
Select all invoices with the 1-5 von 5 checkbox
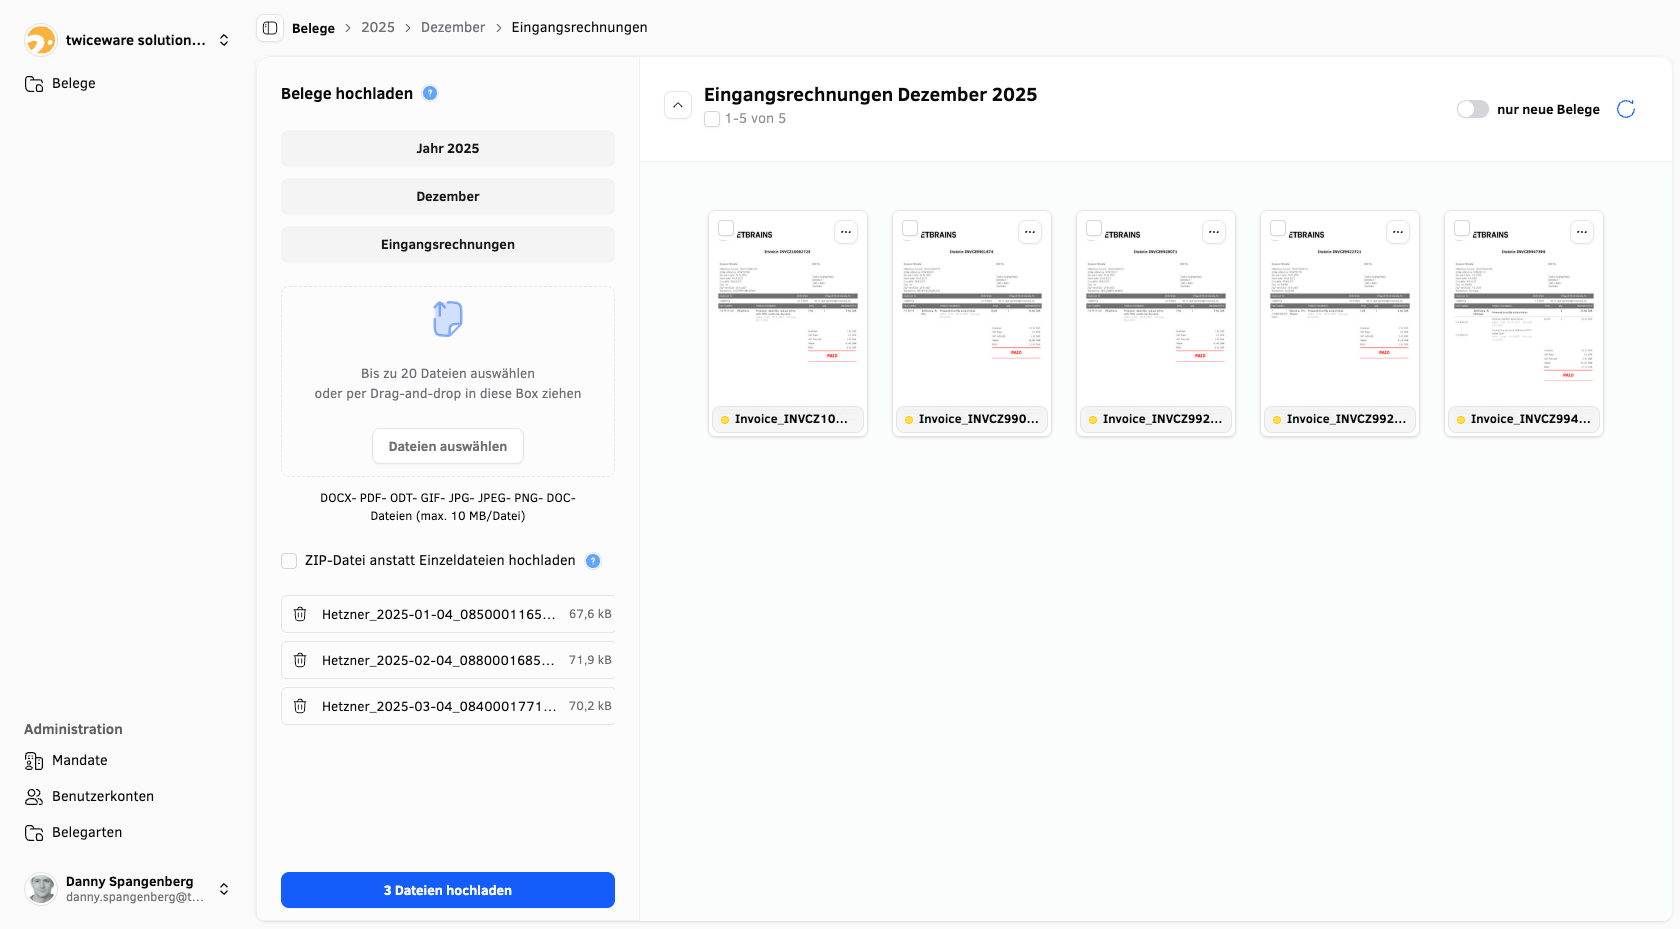[x=712, y=118]
